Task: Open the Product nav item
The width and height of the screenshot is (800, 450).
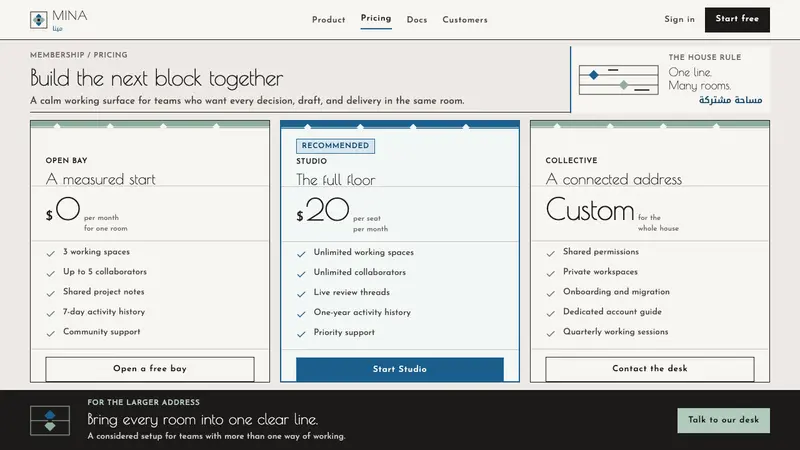Action: pyautogui.click(x=329, y=20)
